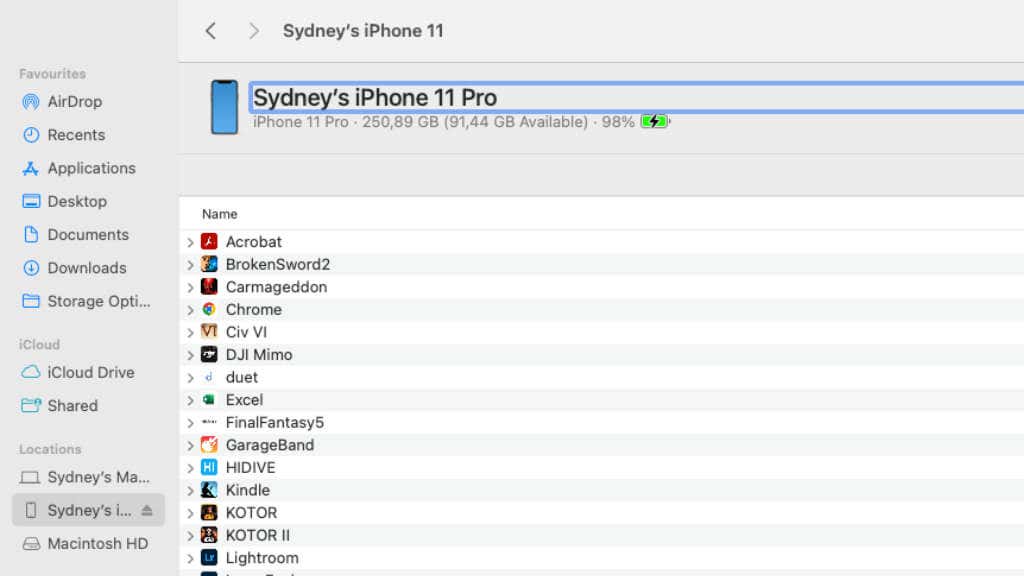Click the Desktop sidebar icon
1024x576 pixels.
tap(31, 201)
